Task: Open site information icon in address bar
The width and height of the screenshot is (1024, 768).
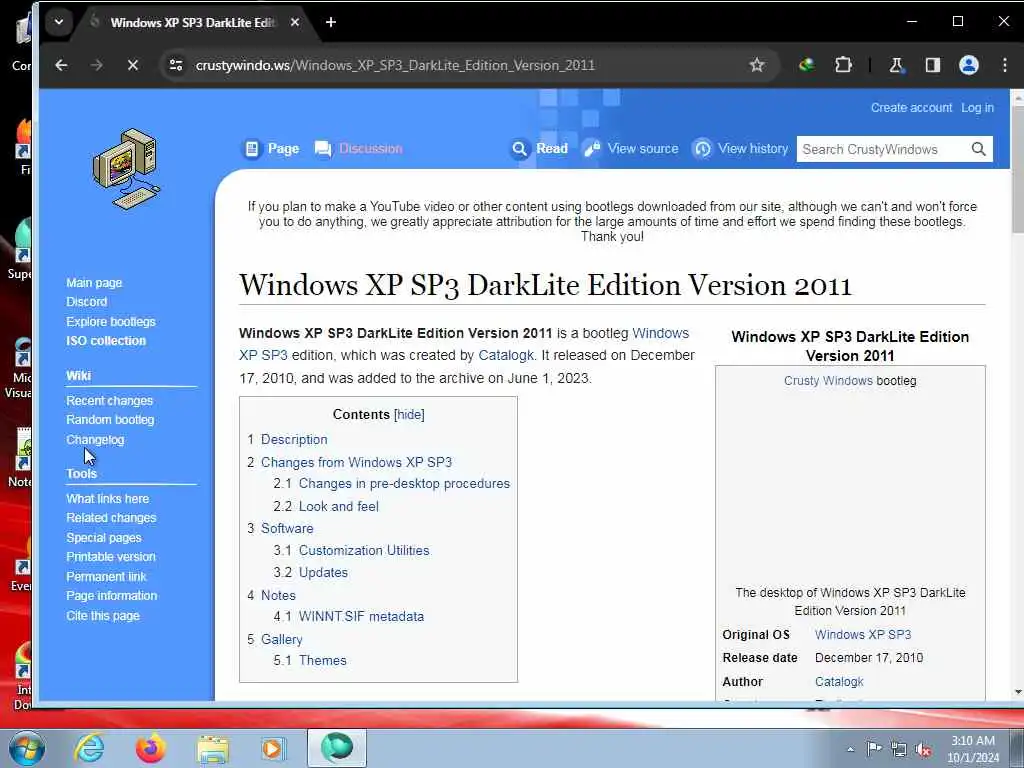Action: pos(176,65)
